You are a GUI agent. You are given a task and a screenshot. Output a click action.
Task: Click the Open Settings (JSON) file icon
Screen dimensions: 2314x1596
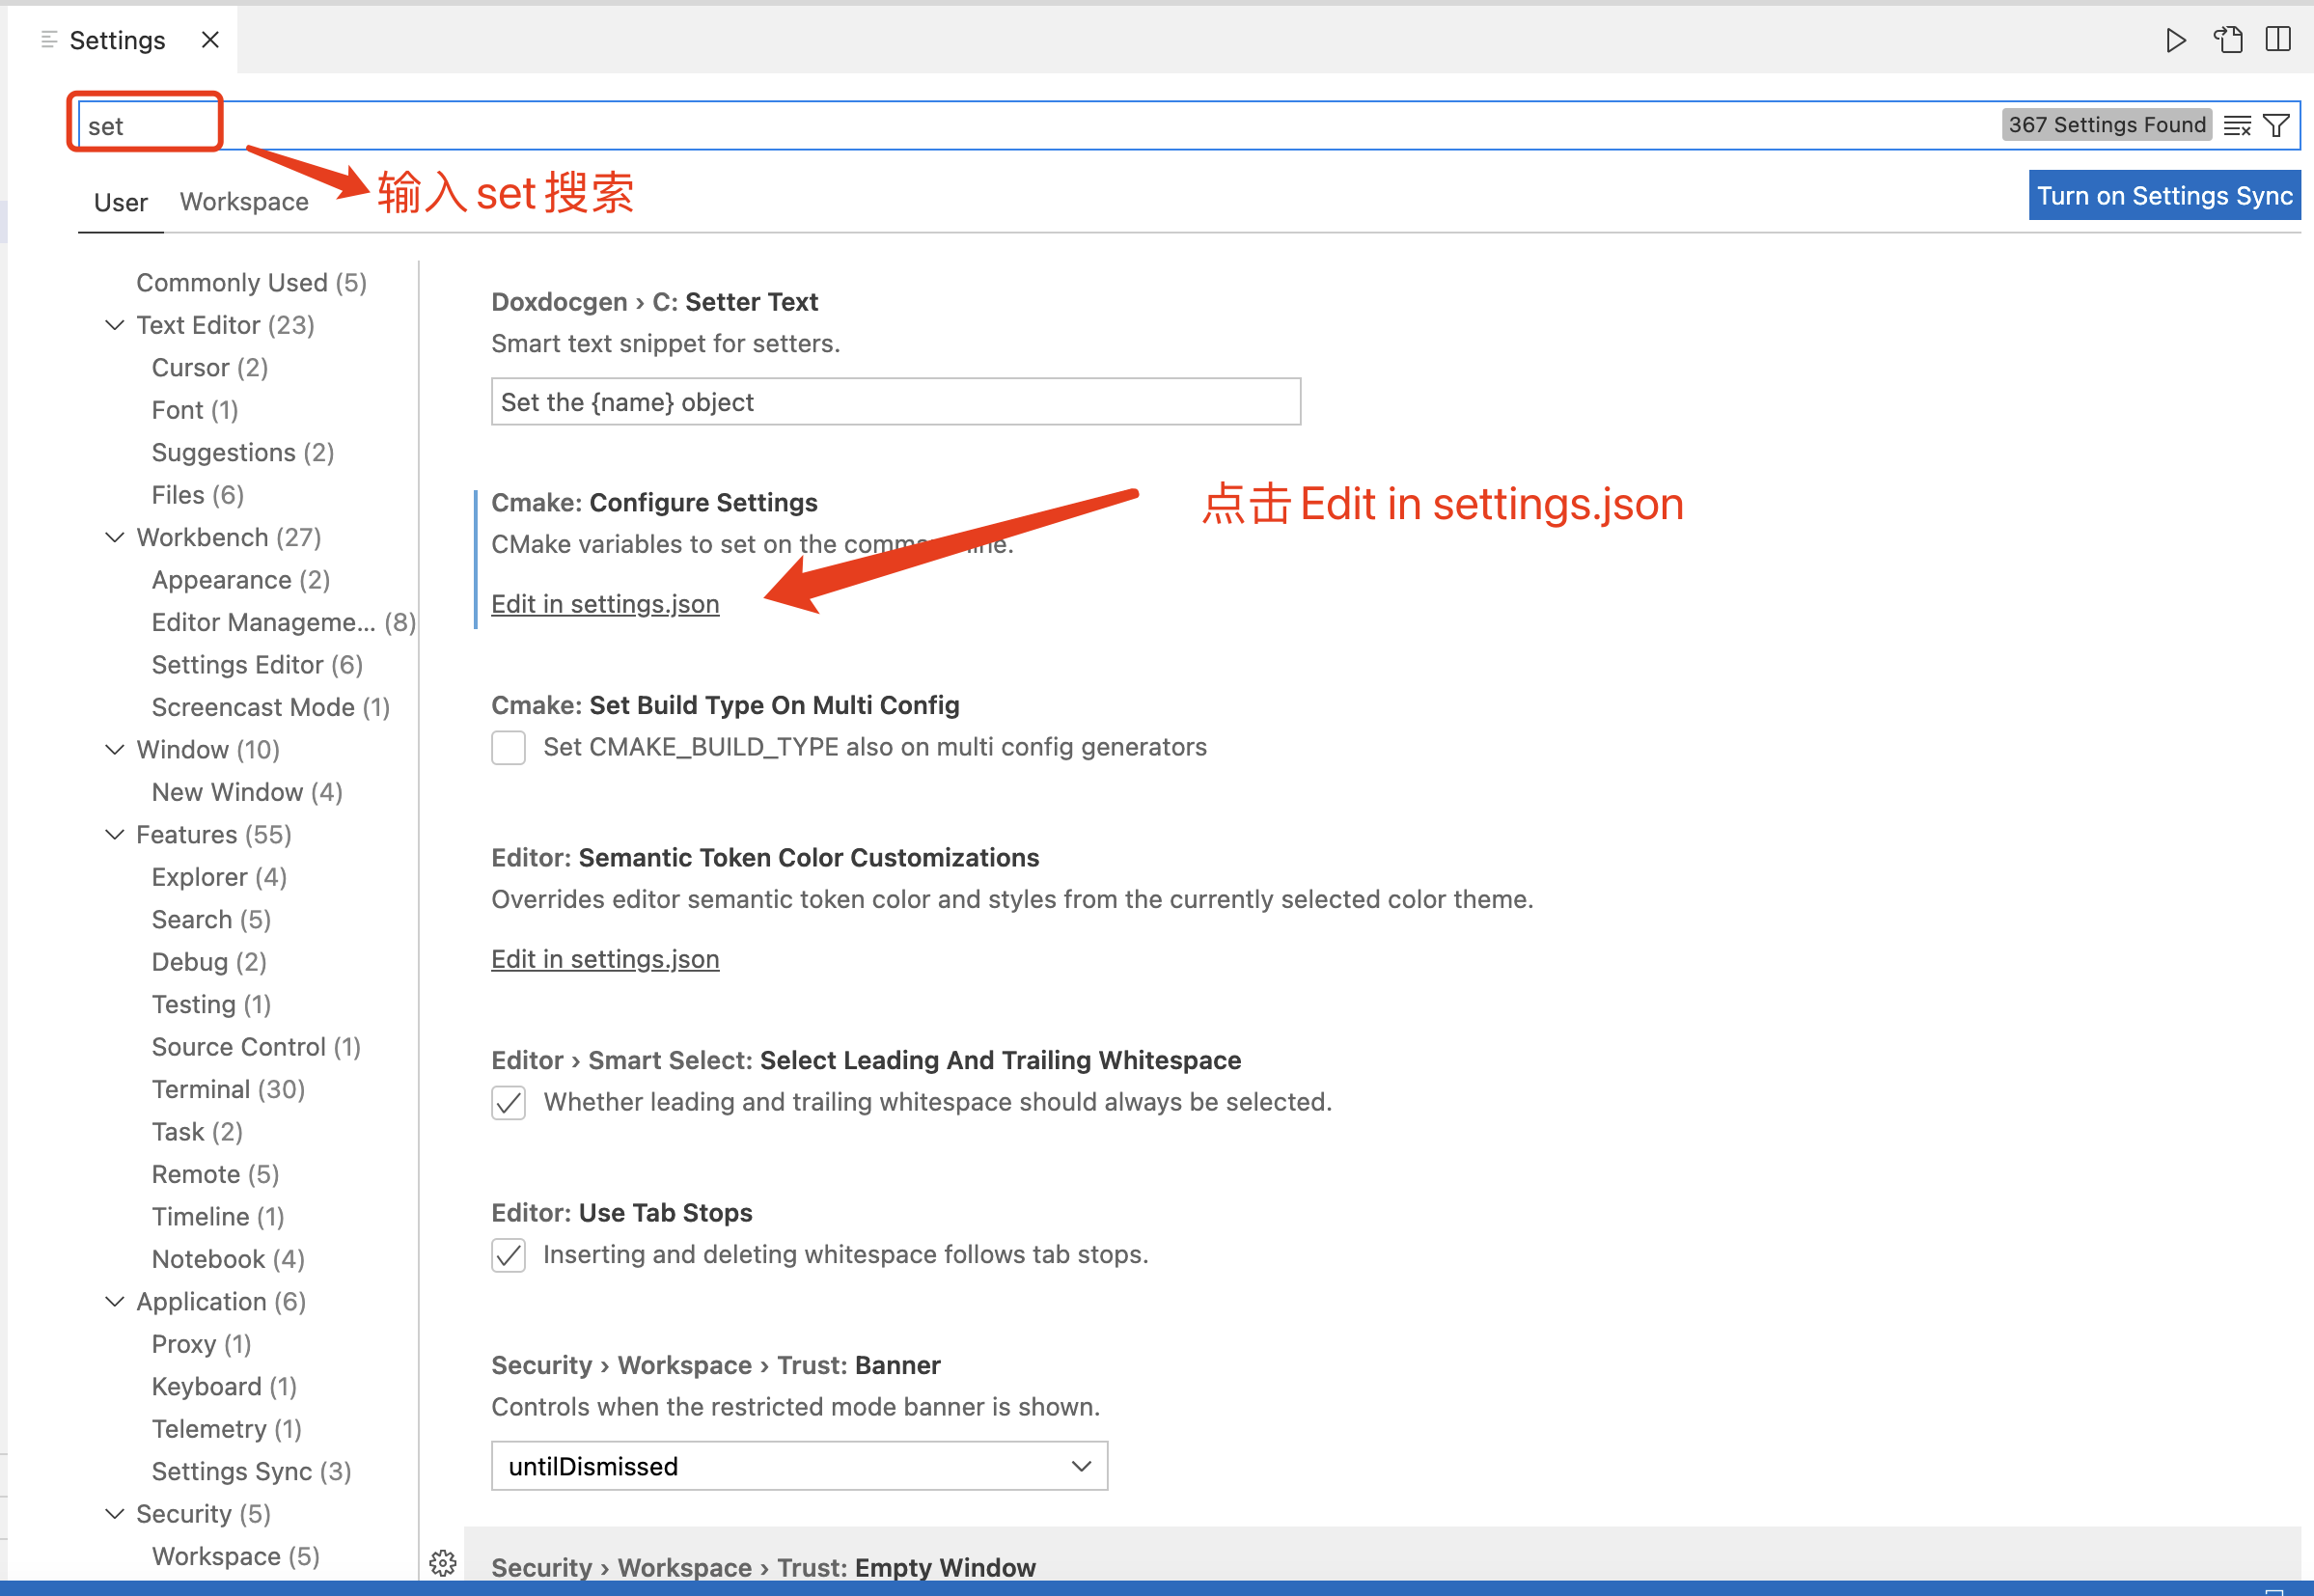2227,40
